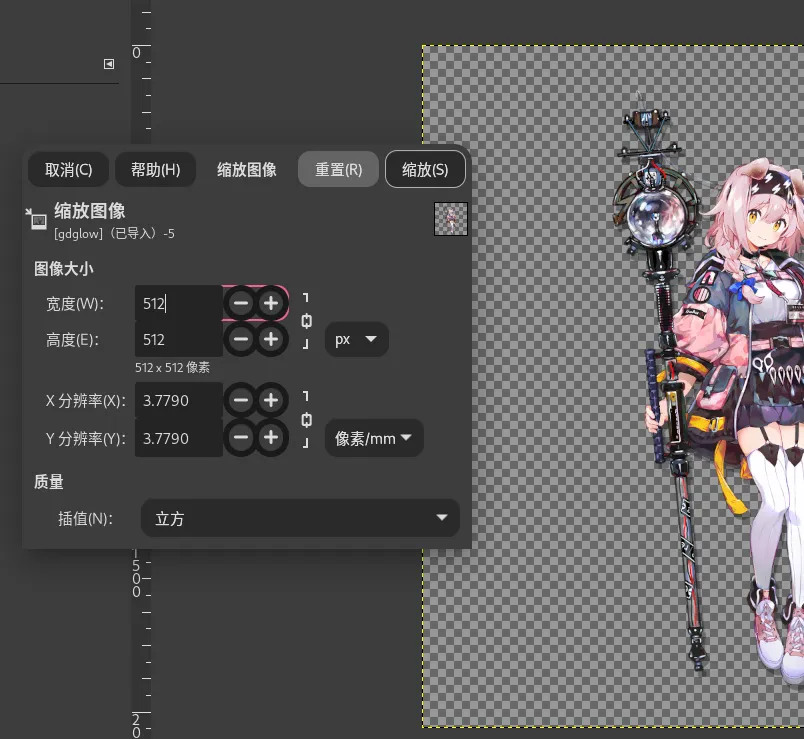Click the plus button for width
Screen dimensions: 804x739
[271, 303]
